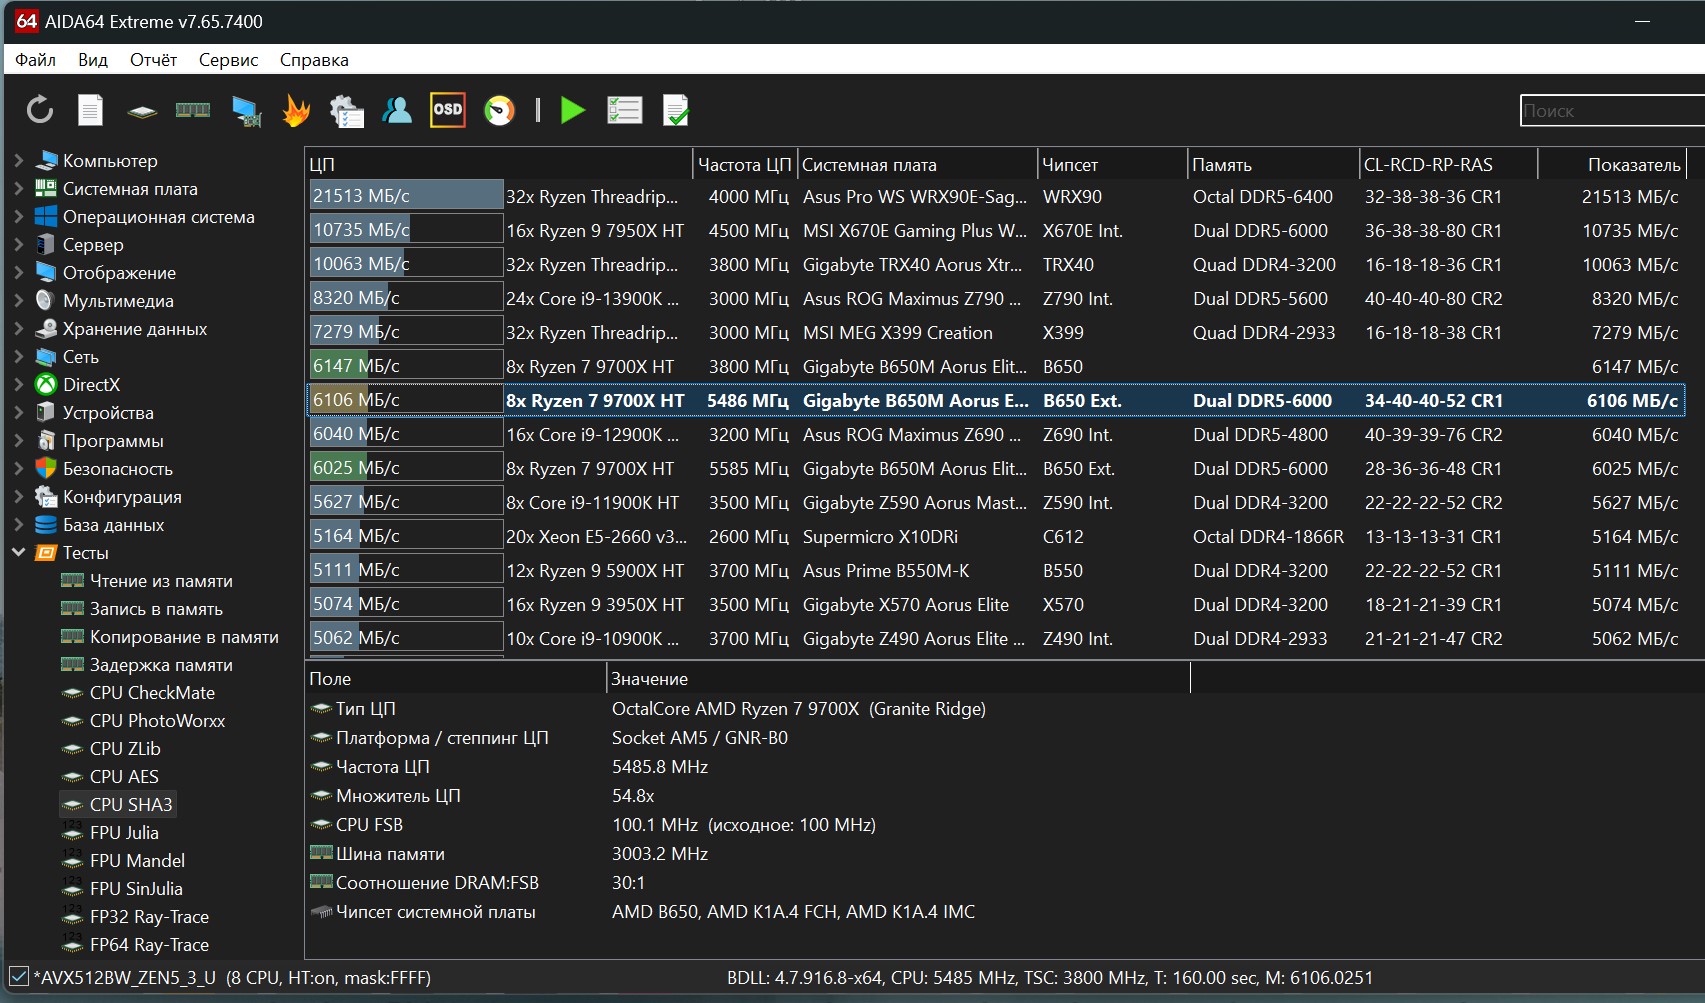Screen dimensions: 1705x1003
Task: Click the gauge sensor panel icon
Action: click(x=499, y=110)
